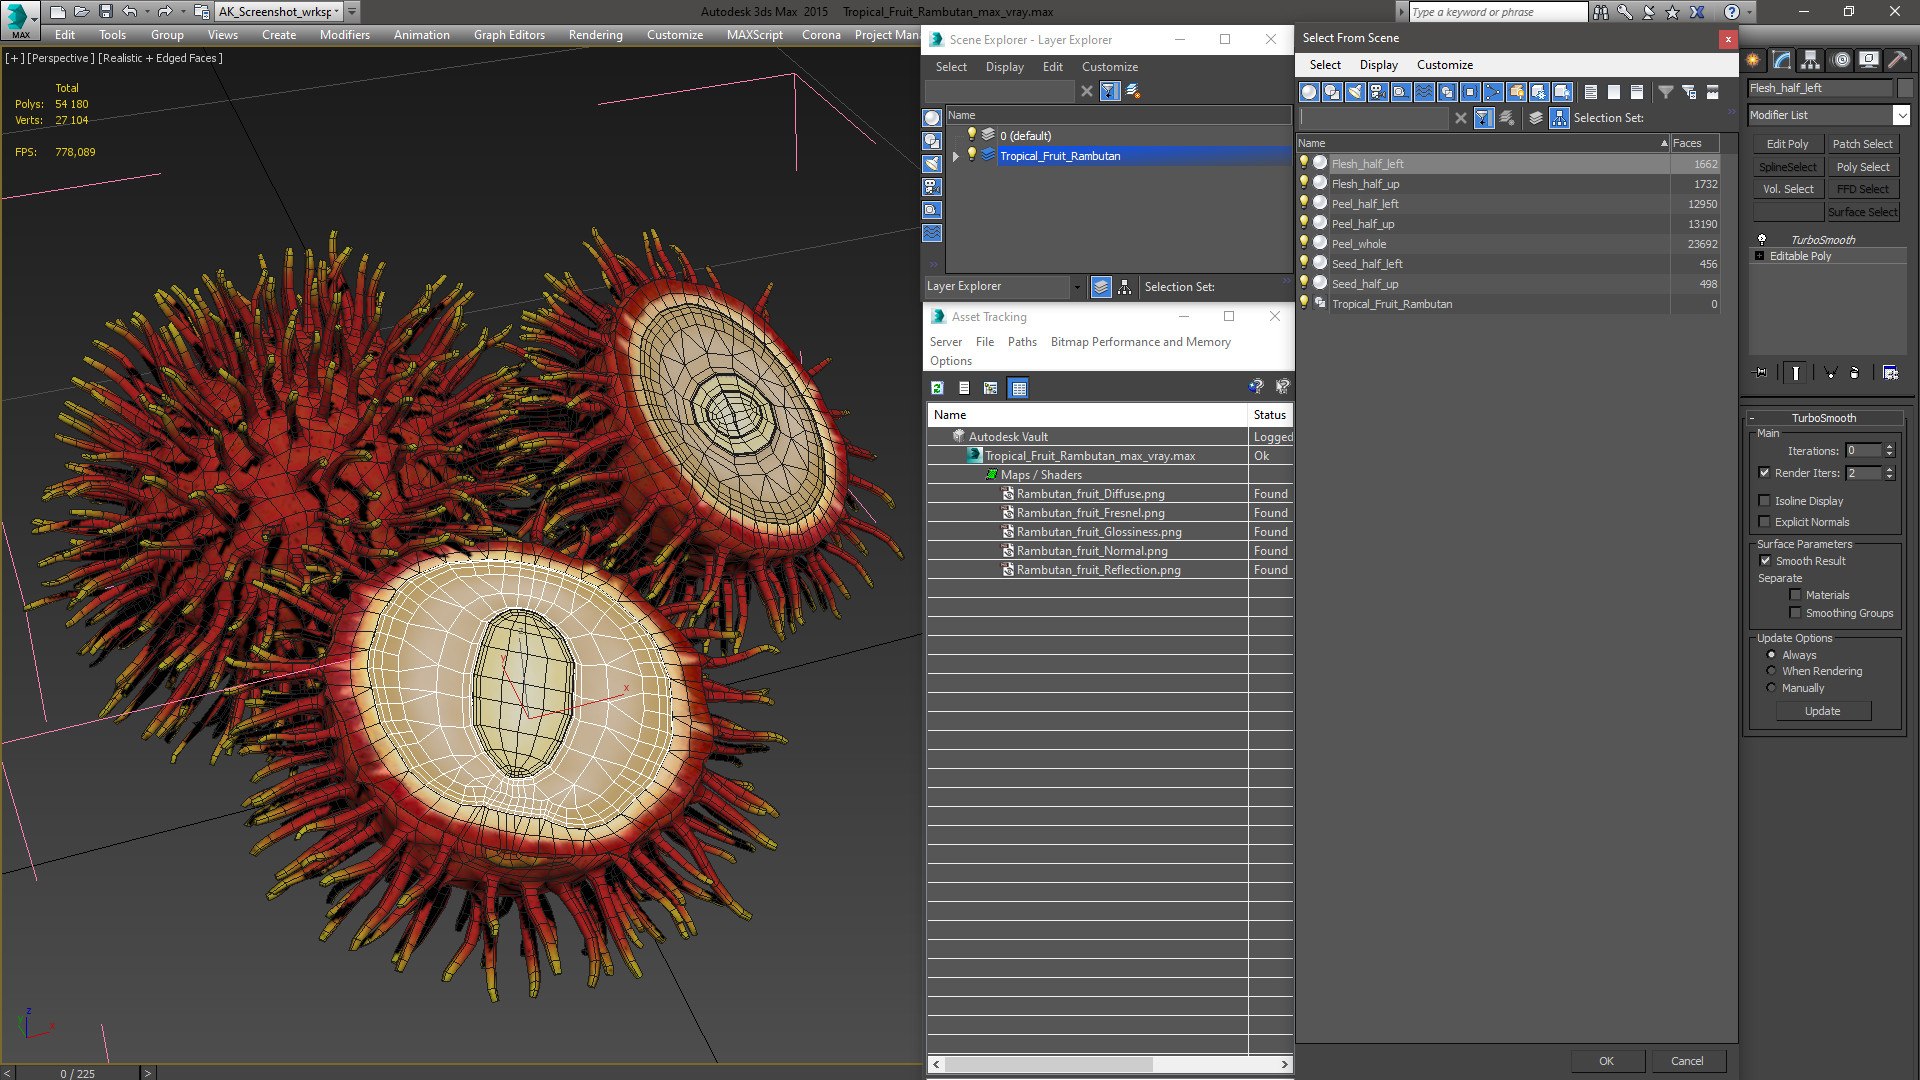Screen dimensions: 1920x1080
Task: Toggle Display Space Warps filter in Select From Scene
Action: 1424,92
